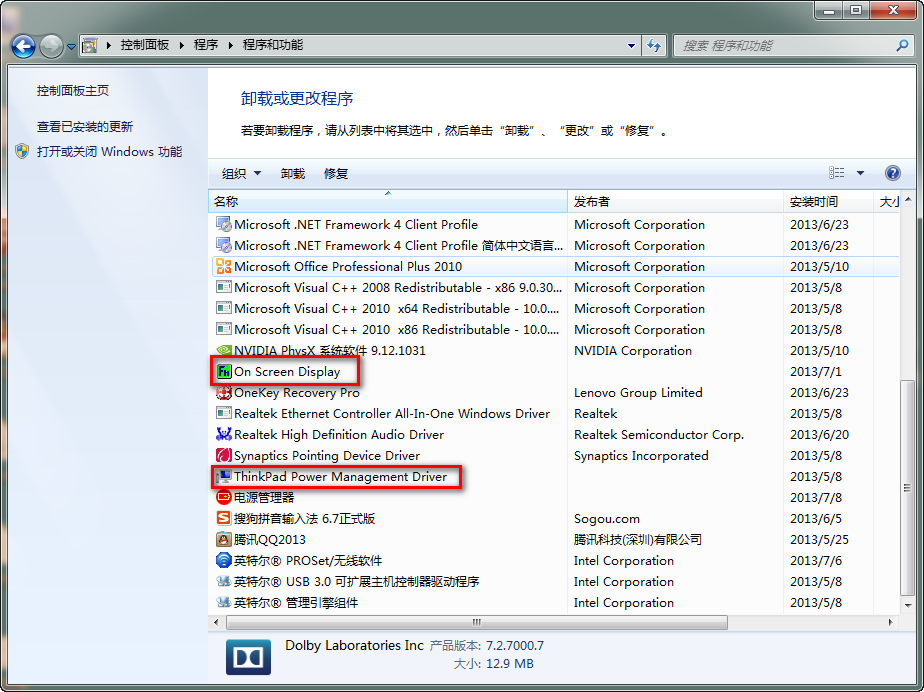
Task: Click 程序和功能 in the address breadcrumb
Action: coord(273,45)
